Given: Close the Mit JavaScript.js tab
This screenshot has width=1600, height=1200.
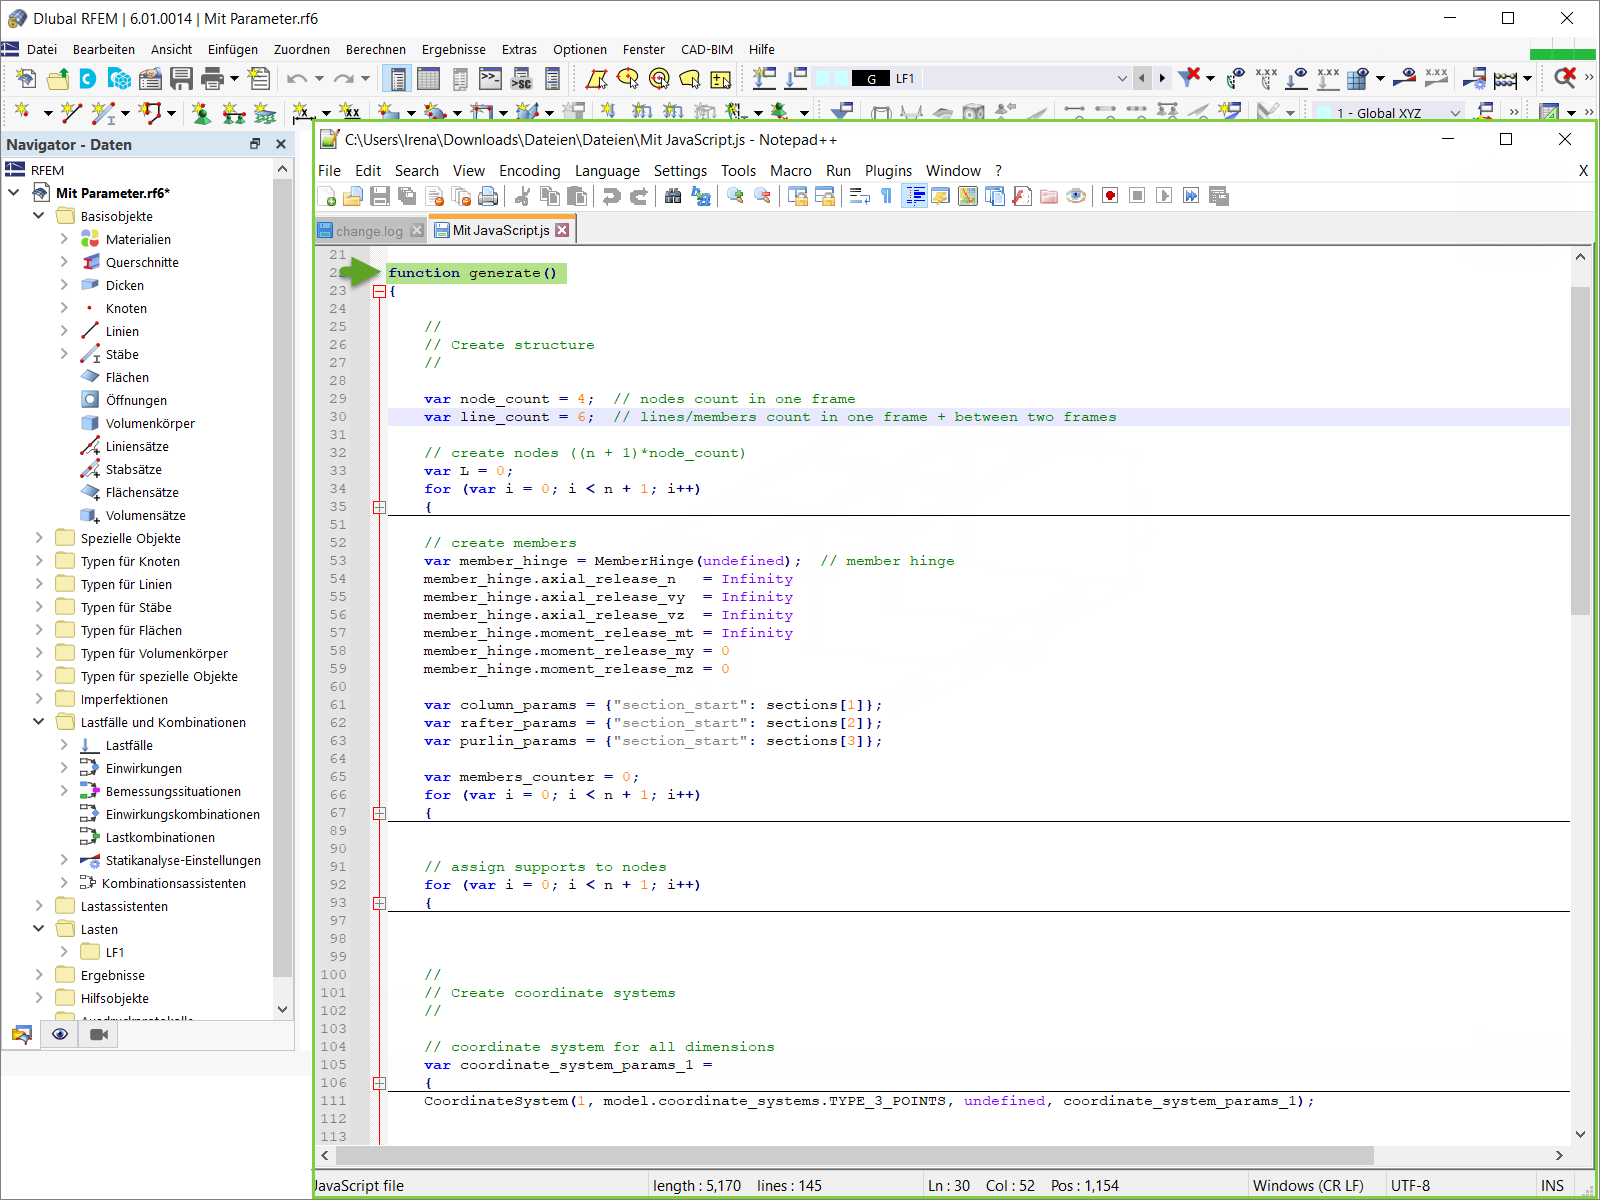Looking at the screenshot, I should point(562,230).
